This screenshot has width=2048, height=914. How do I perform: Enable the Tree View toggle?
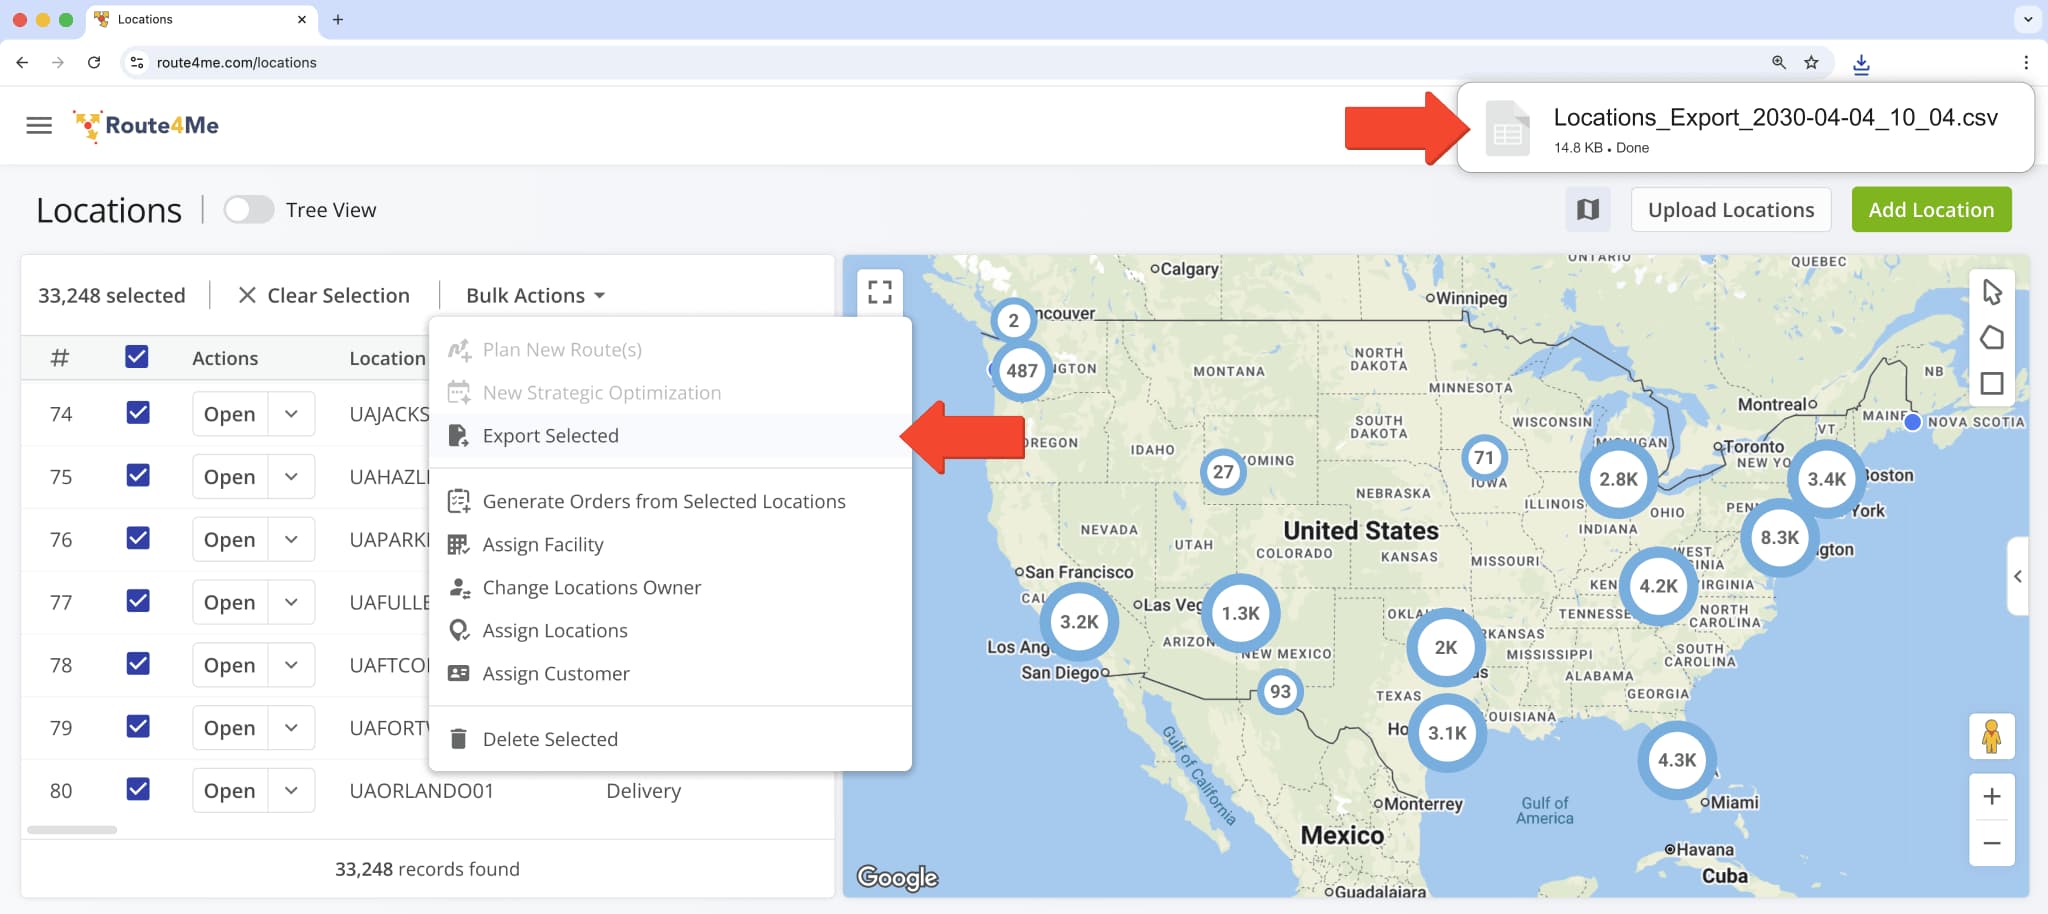coord(248,210)
